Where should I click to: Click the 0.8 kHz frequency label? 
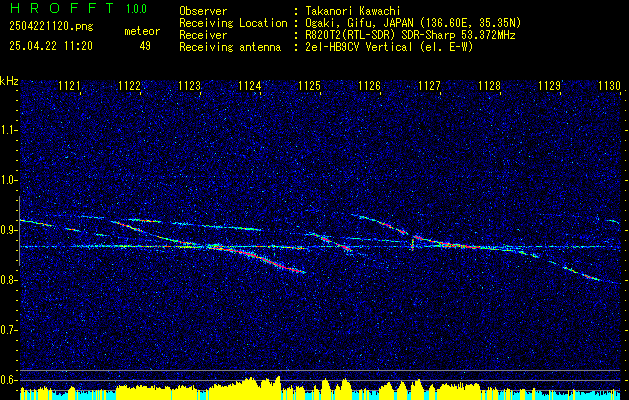click(x=8, y=280)
